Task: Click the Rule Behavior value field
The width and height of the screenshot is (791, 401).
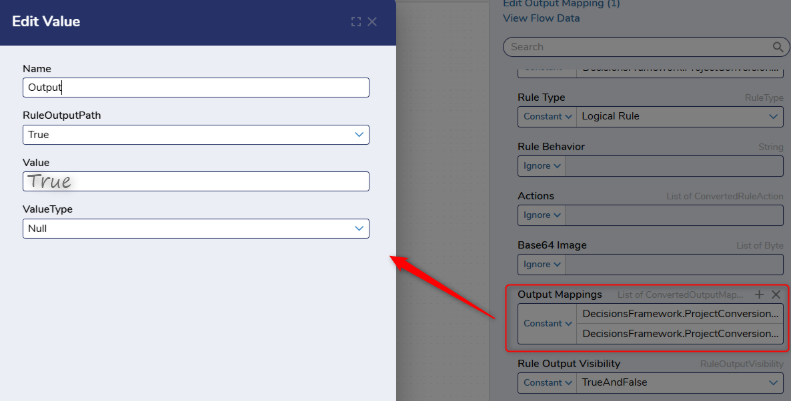Action: point(674,166)
